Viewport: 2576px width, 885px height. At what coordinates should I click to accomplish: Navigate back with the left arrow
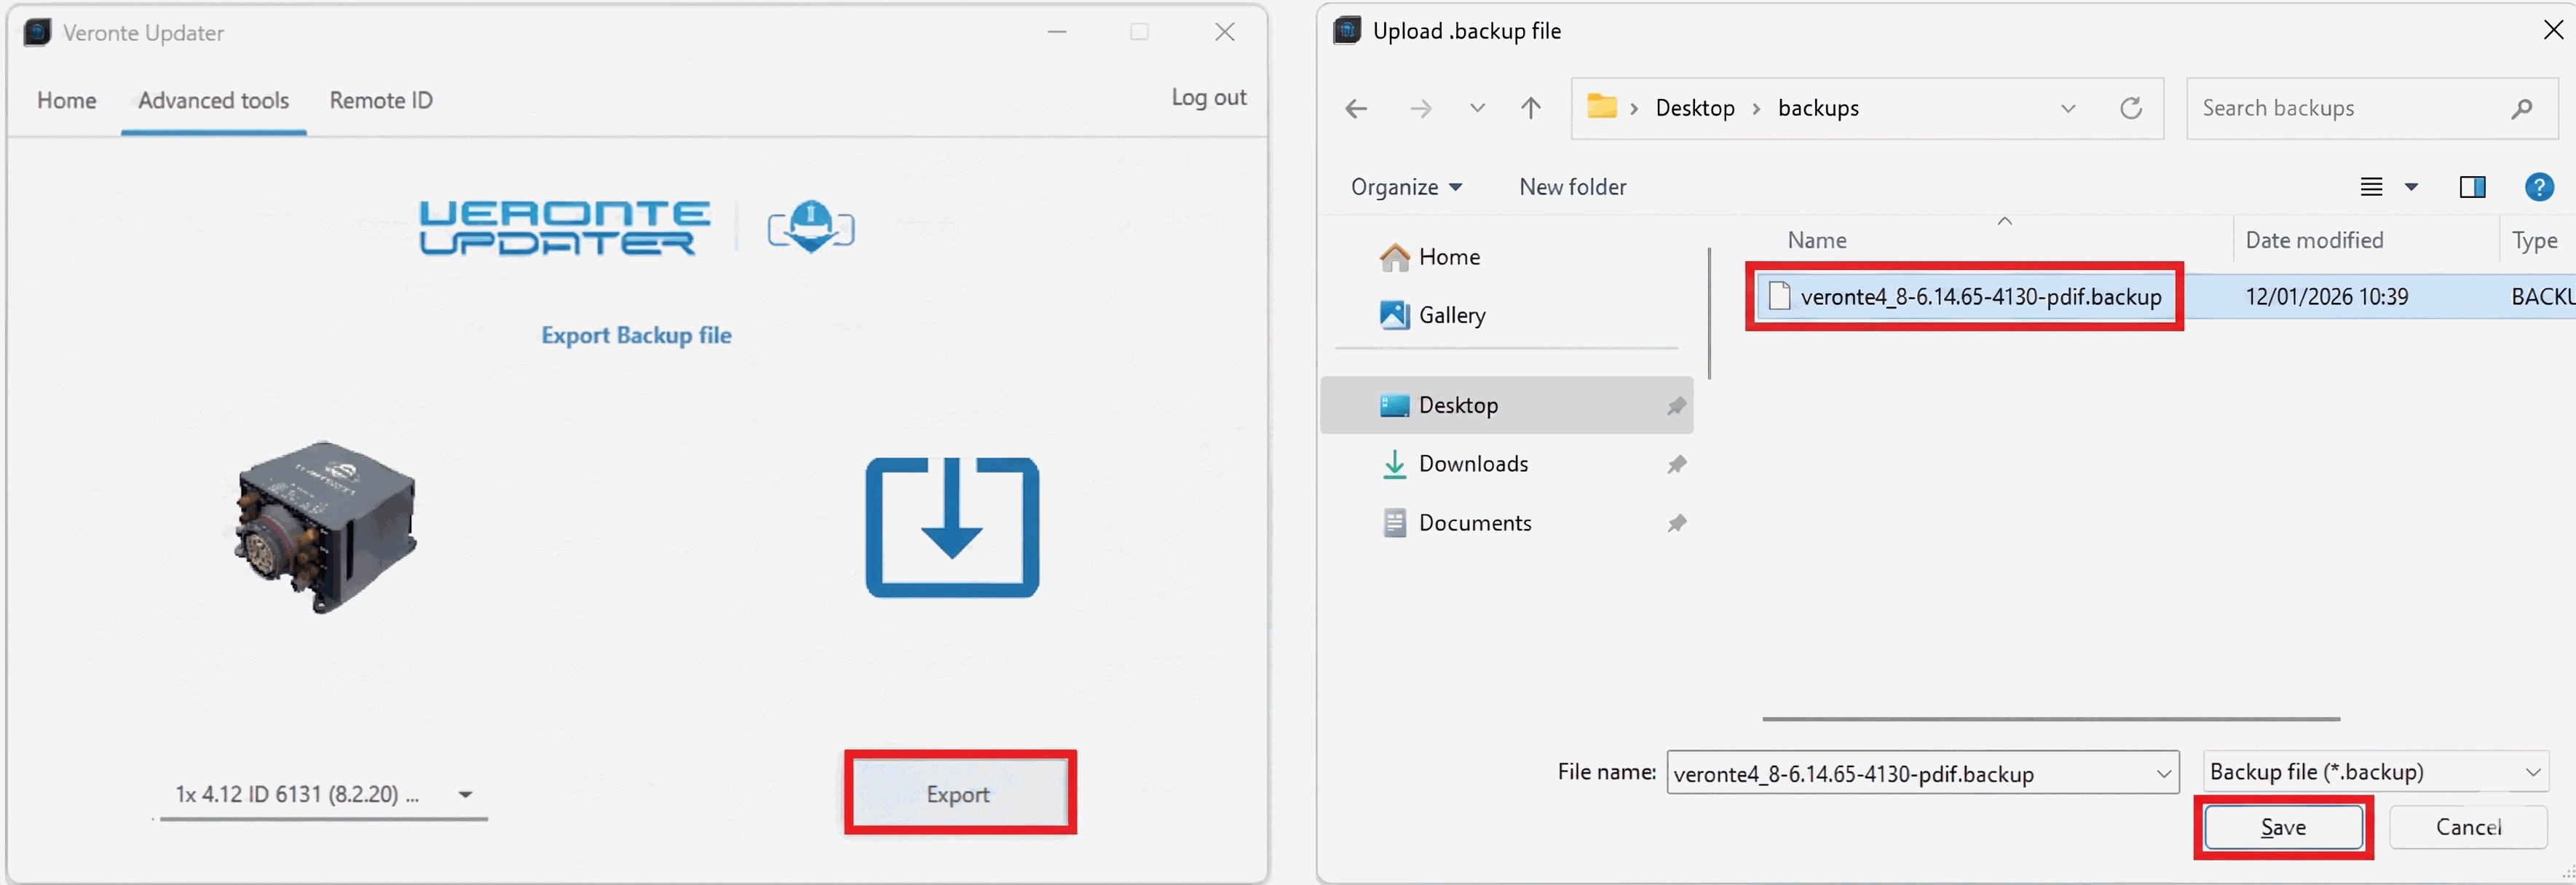(1356, 108)
